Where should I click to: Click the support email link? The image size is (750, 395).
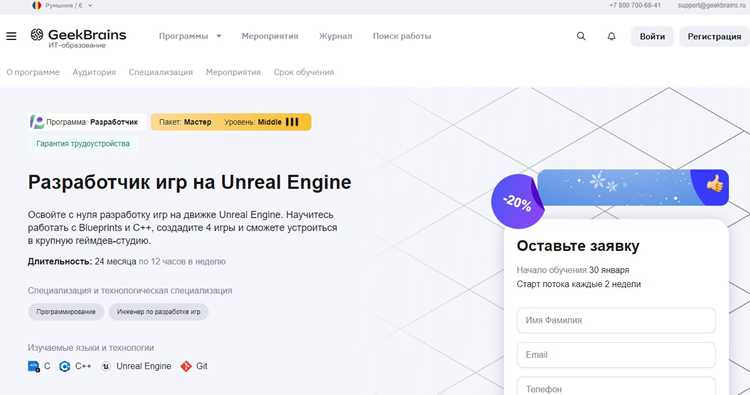[711, 5]
